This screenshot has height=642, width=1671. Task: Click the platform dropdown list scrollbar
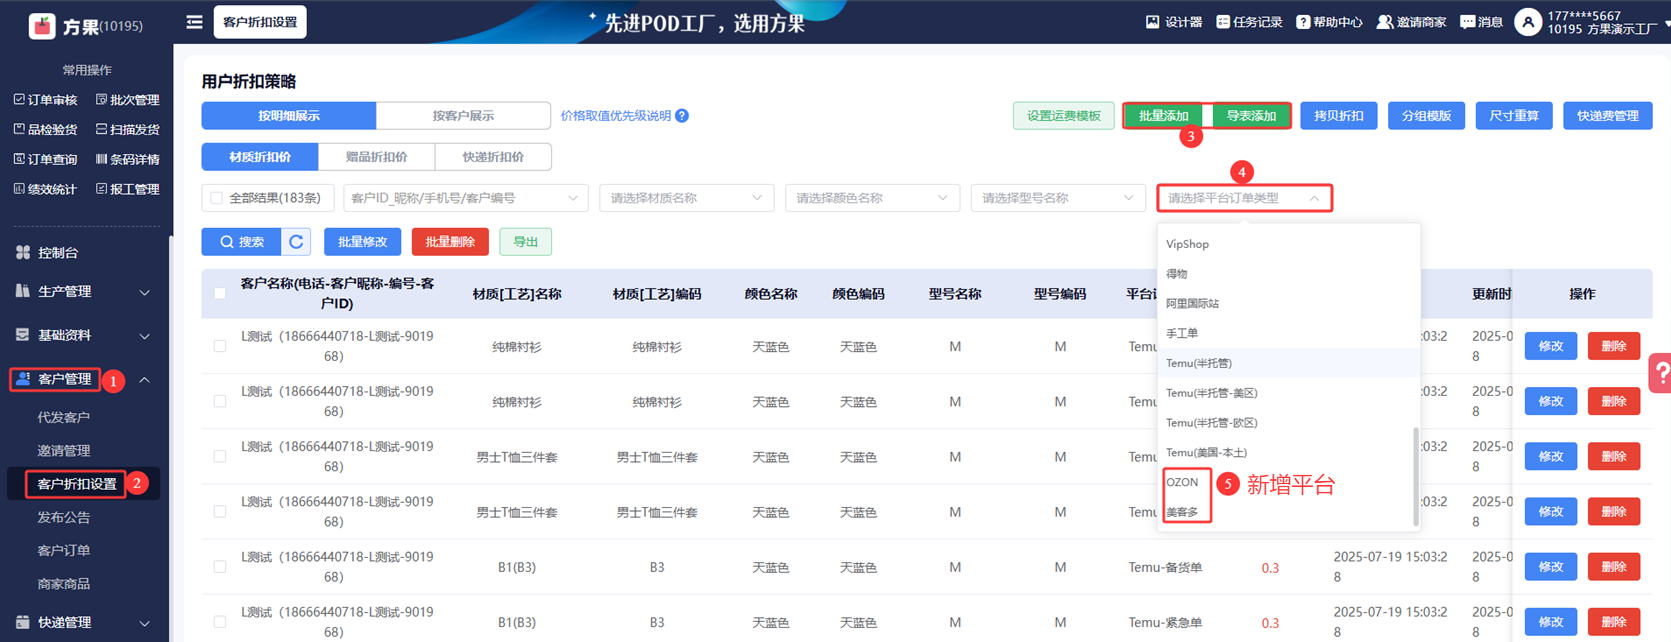pos(1415,475)
